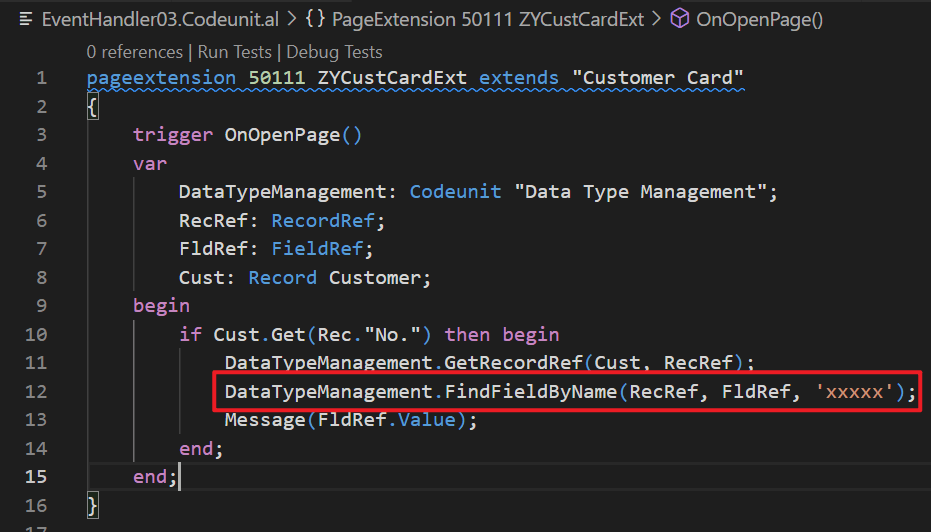Click the 'begin' keyword on line 9

coord(162,306)
